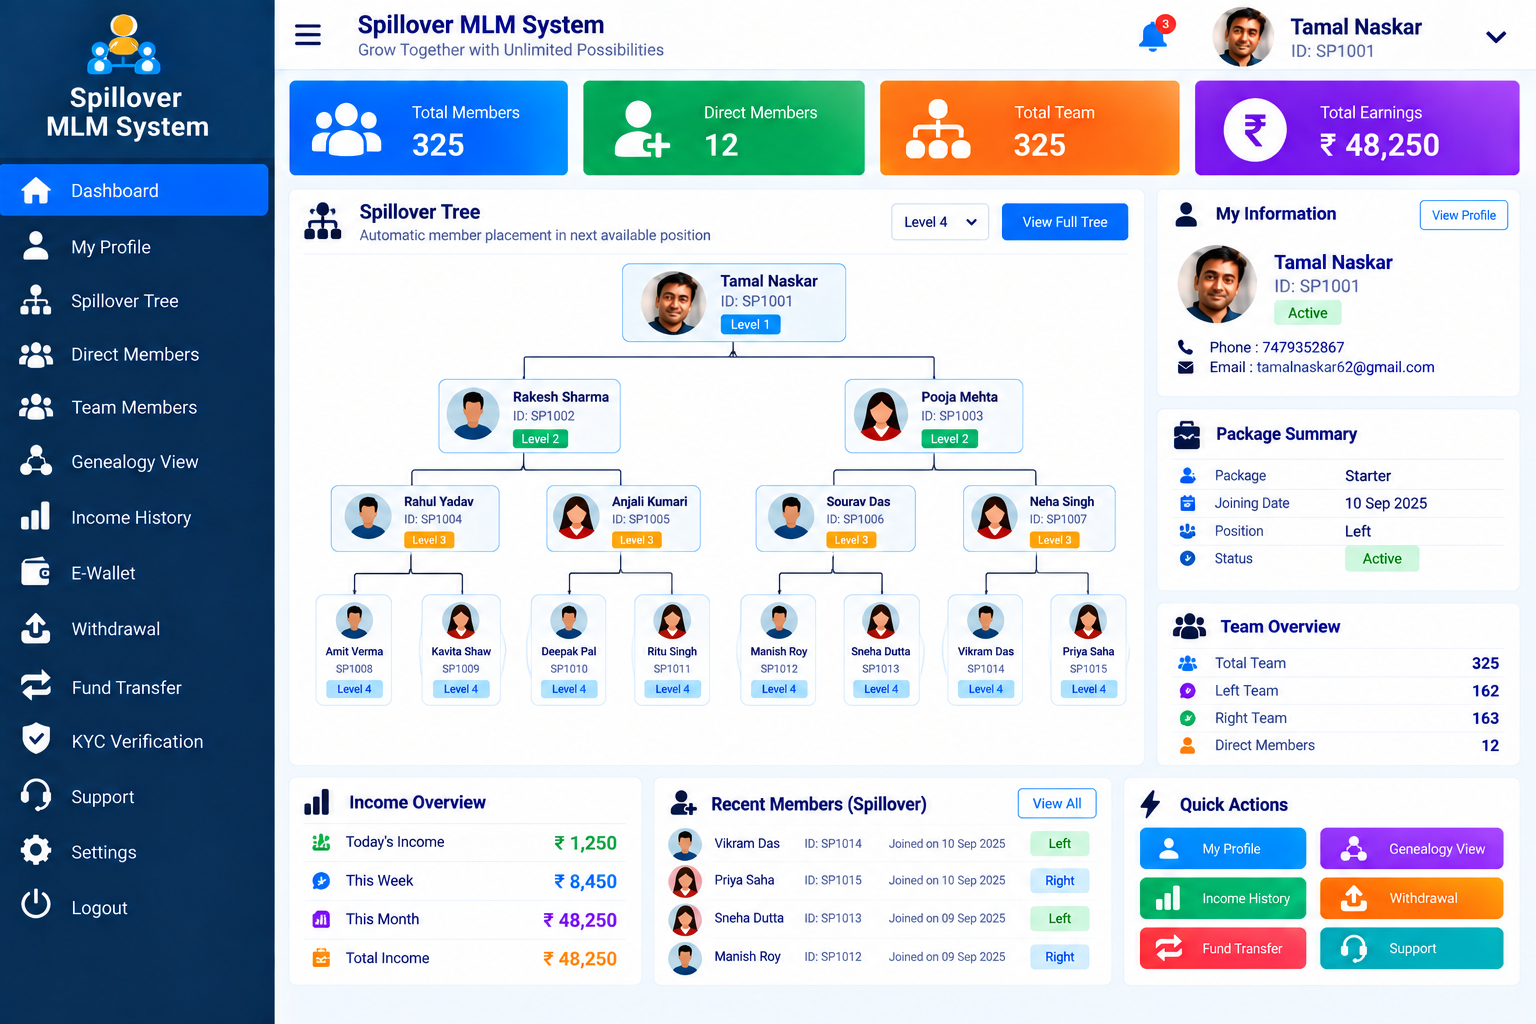Select Priya Saha SP1015 tree node
Screen dimensions: 1536x1024
[x=1088, y=649]
